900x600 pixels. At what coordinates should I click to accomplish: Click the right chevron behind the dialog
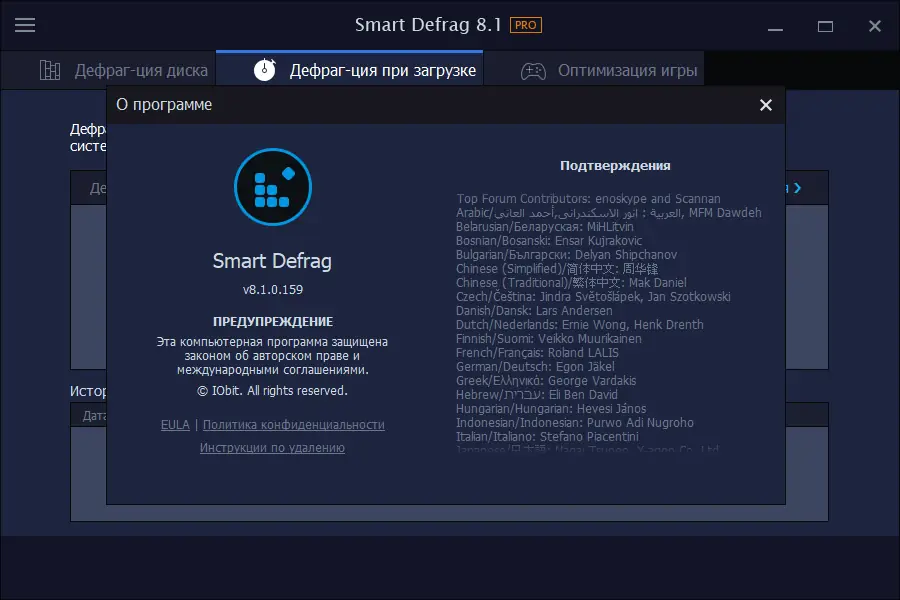click(797, 188)
